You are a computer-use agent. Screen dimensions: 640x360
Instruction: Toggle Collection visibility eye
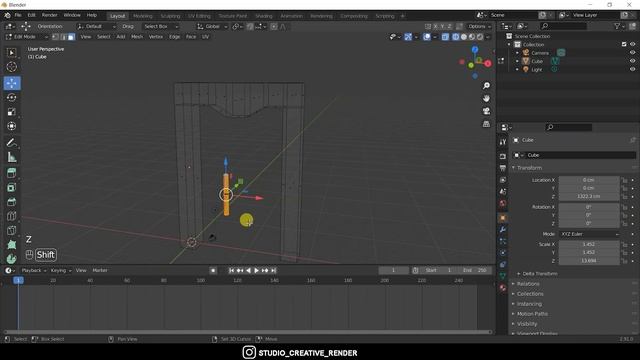[632, 44]
